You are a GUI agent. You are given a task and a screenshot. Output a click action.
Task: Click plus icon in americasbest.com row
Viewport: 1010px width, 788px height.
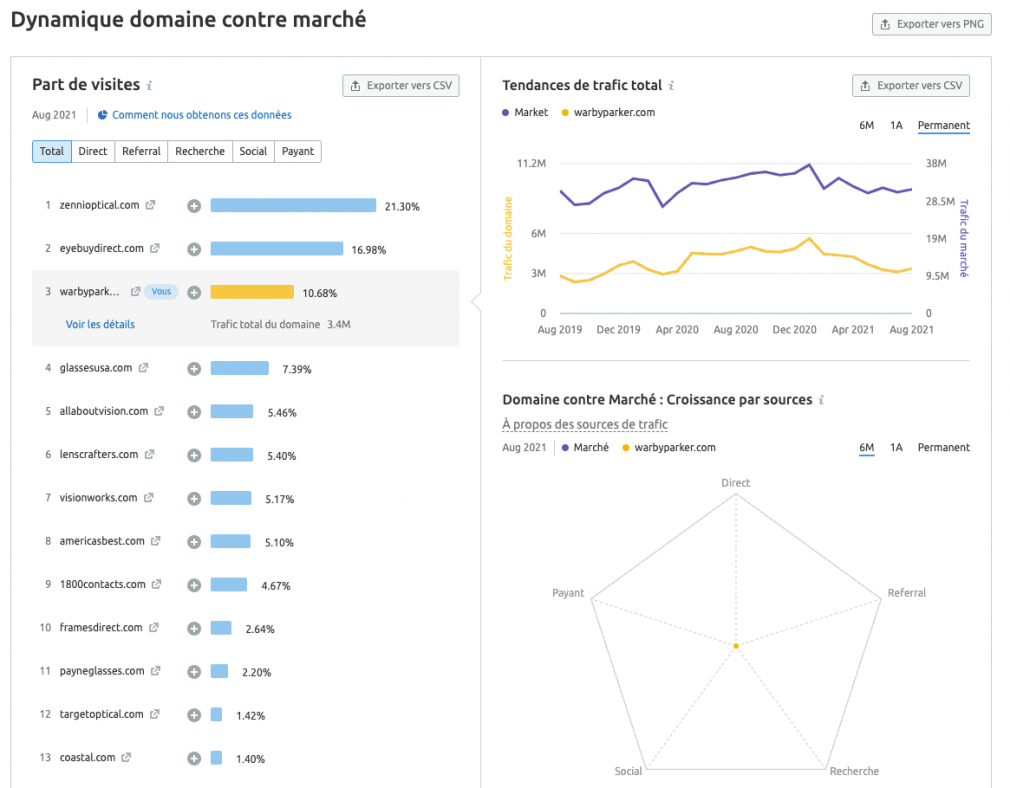pos(194,542)
